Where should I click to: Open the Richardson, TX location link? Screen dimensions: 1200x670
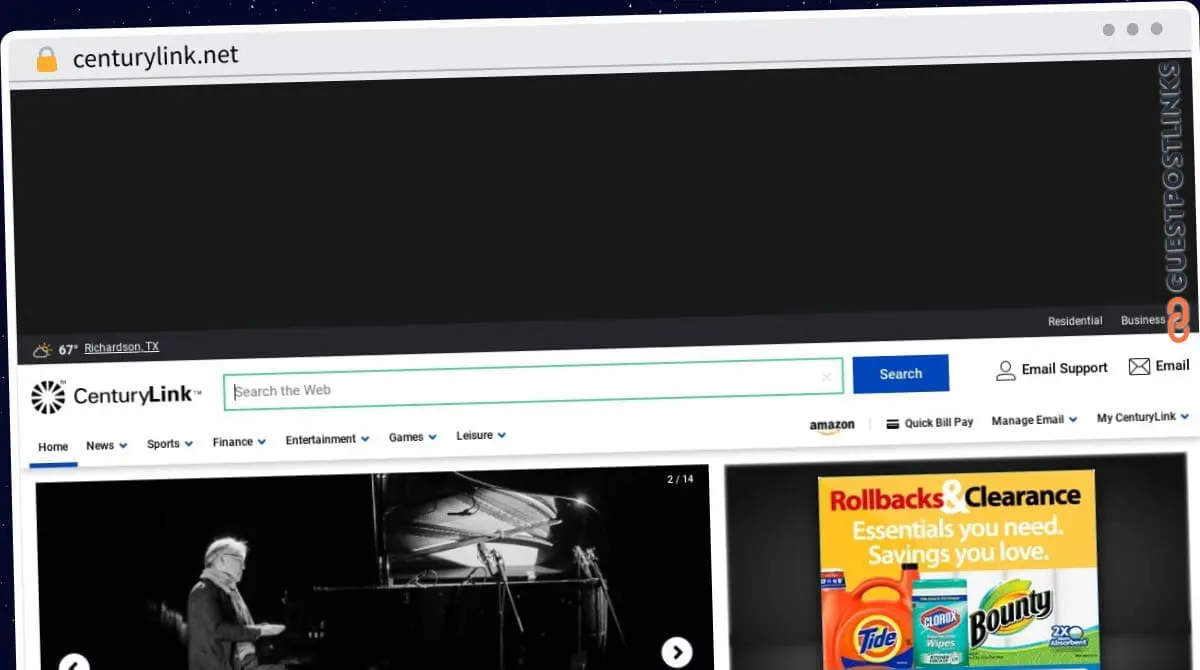point(121,348)
